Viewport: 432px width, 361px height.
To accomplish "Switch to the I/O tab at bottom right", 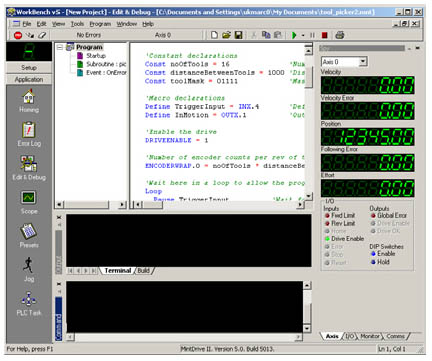I will [x=349, y=336].
